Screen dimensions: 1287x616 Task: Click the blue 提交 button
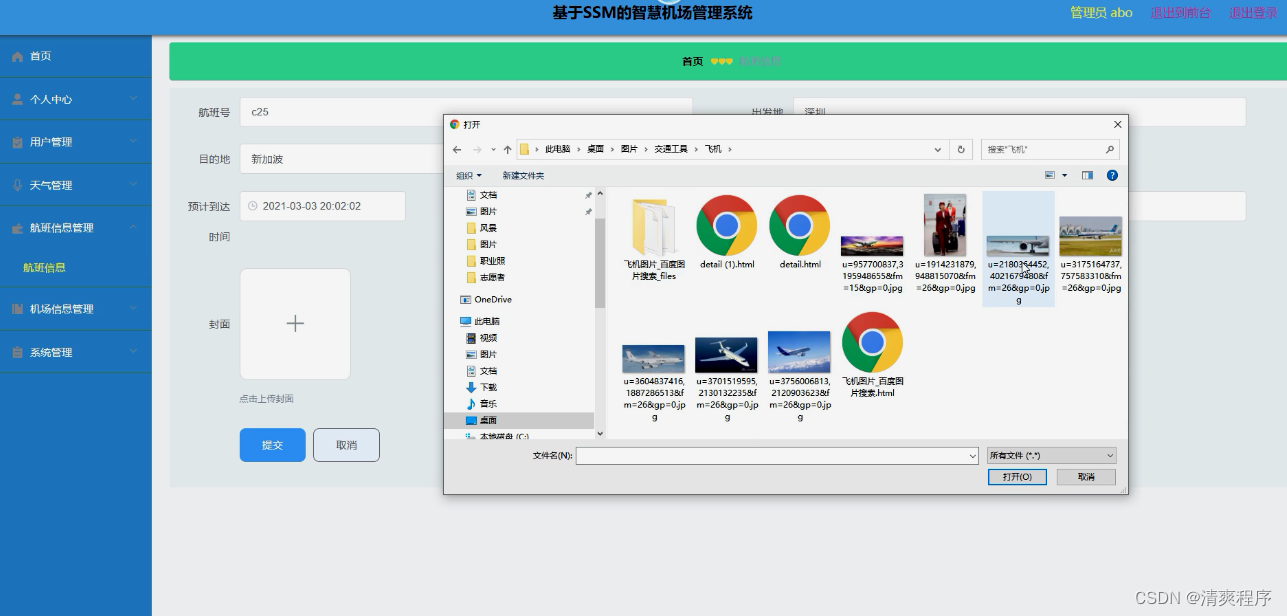click(x=272, y=445)
